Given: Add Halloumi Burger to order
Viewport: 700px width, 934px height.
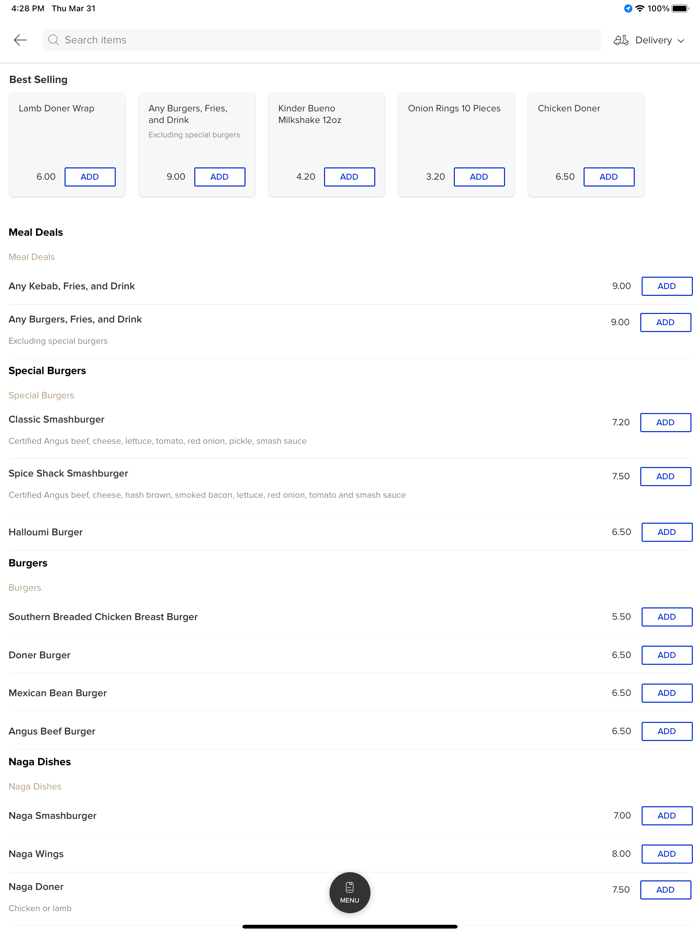Looking at the screenshot, I should (666, 532).
